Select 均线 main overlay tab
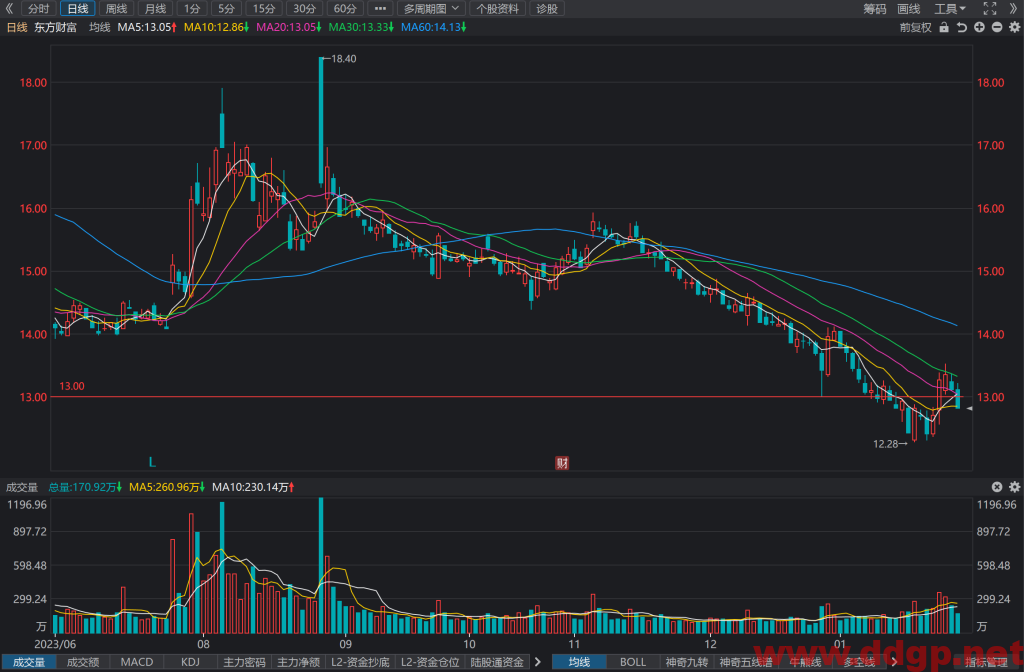 coord(579,662)
